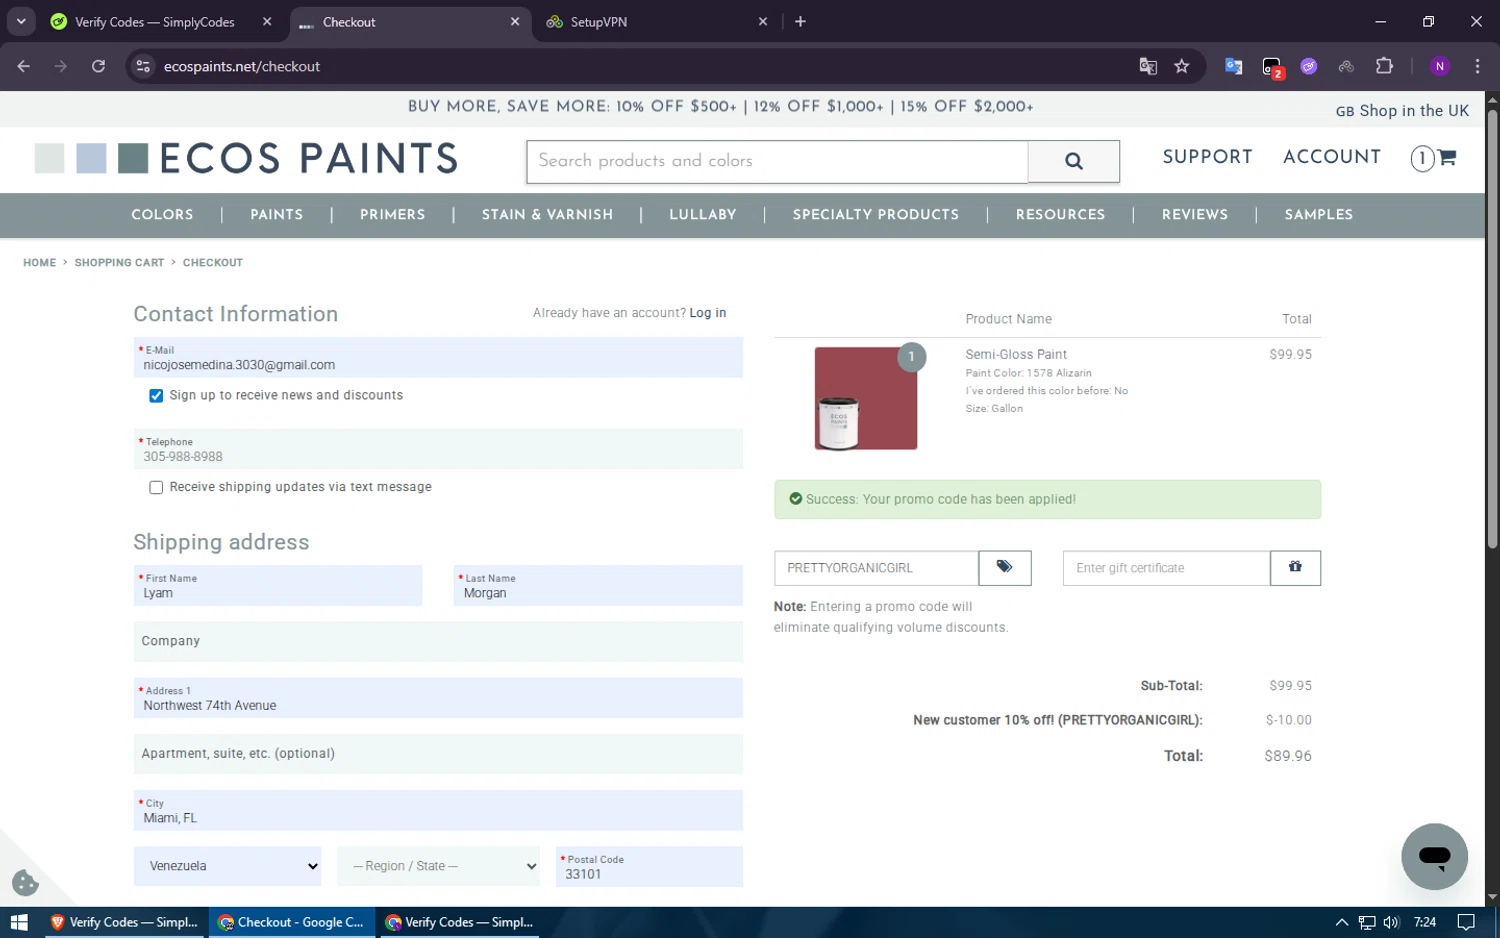The image size is (1500, 938).
Task: Click the extension icon with red 2 badge
Action: tap(1272, 67)
